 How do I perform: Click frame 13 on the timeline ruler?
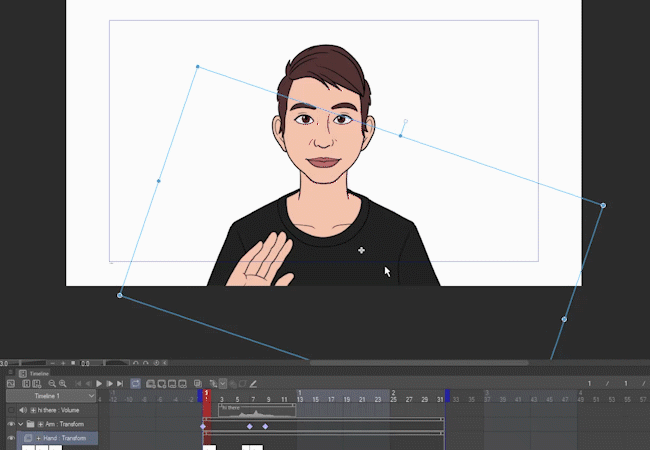(300, 399)
